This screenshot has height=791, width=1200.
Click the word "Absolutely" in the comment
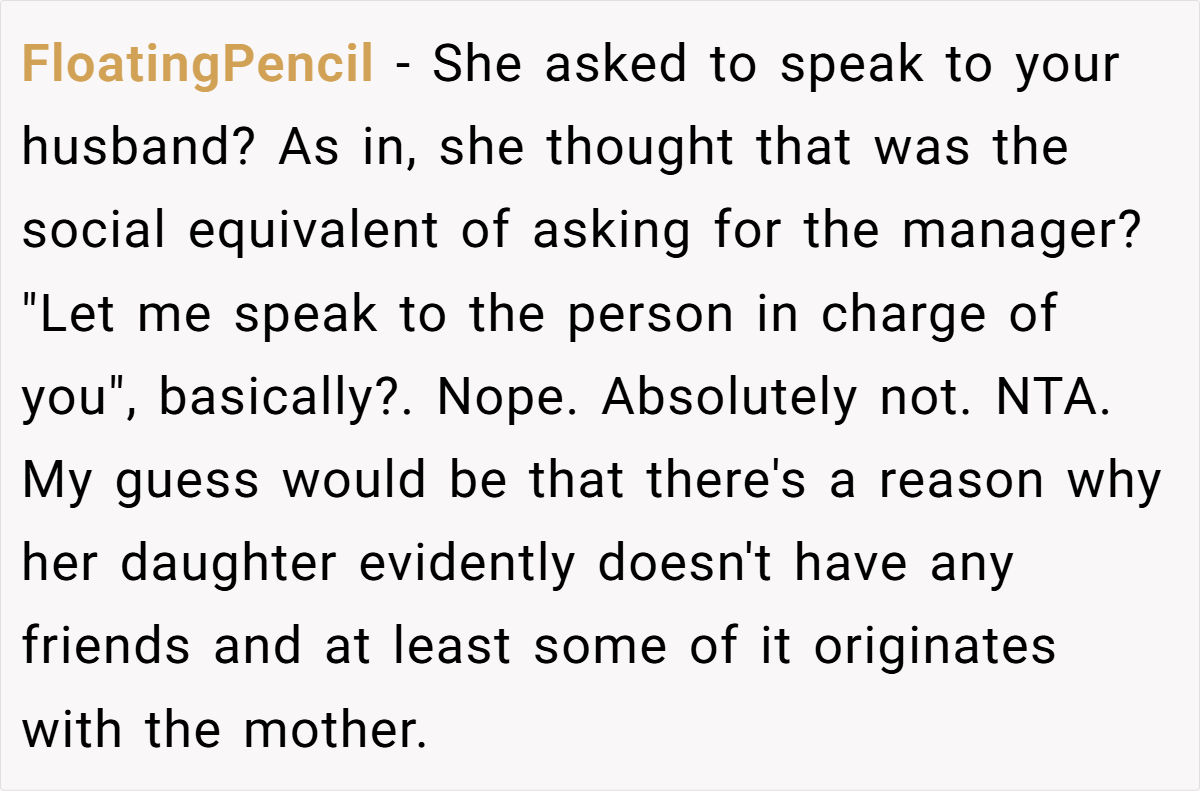tap(729, 398)
